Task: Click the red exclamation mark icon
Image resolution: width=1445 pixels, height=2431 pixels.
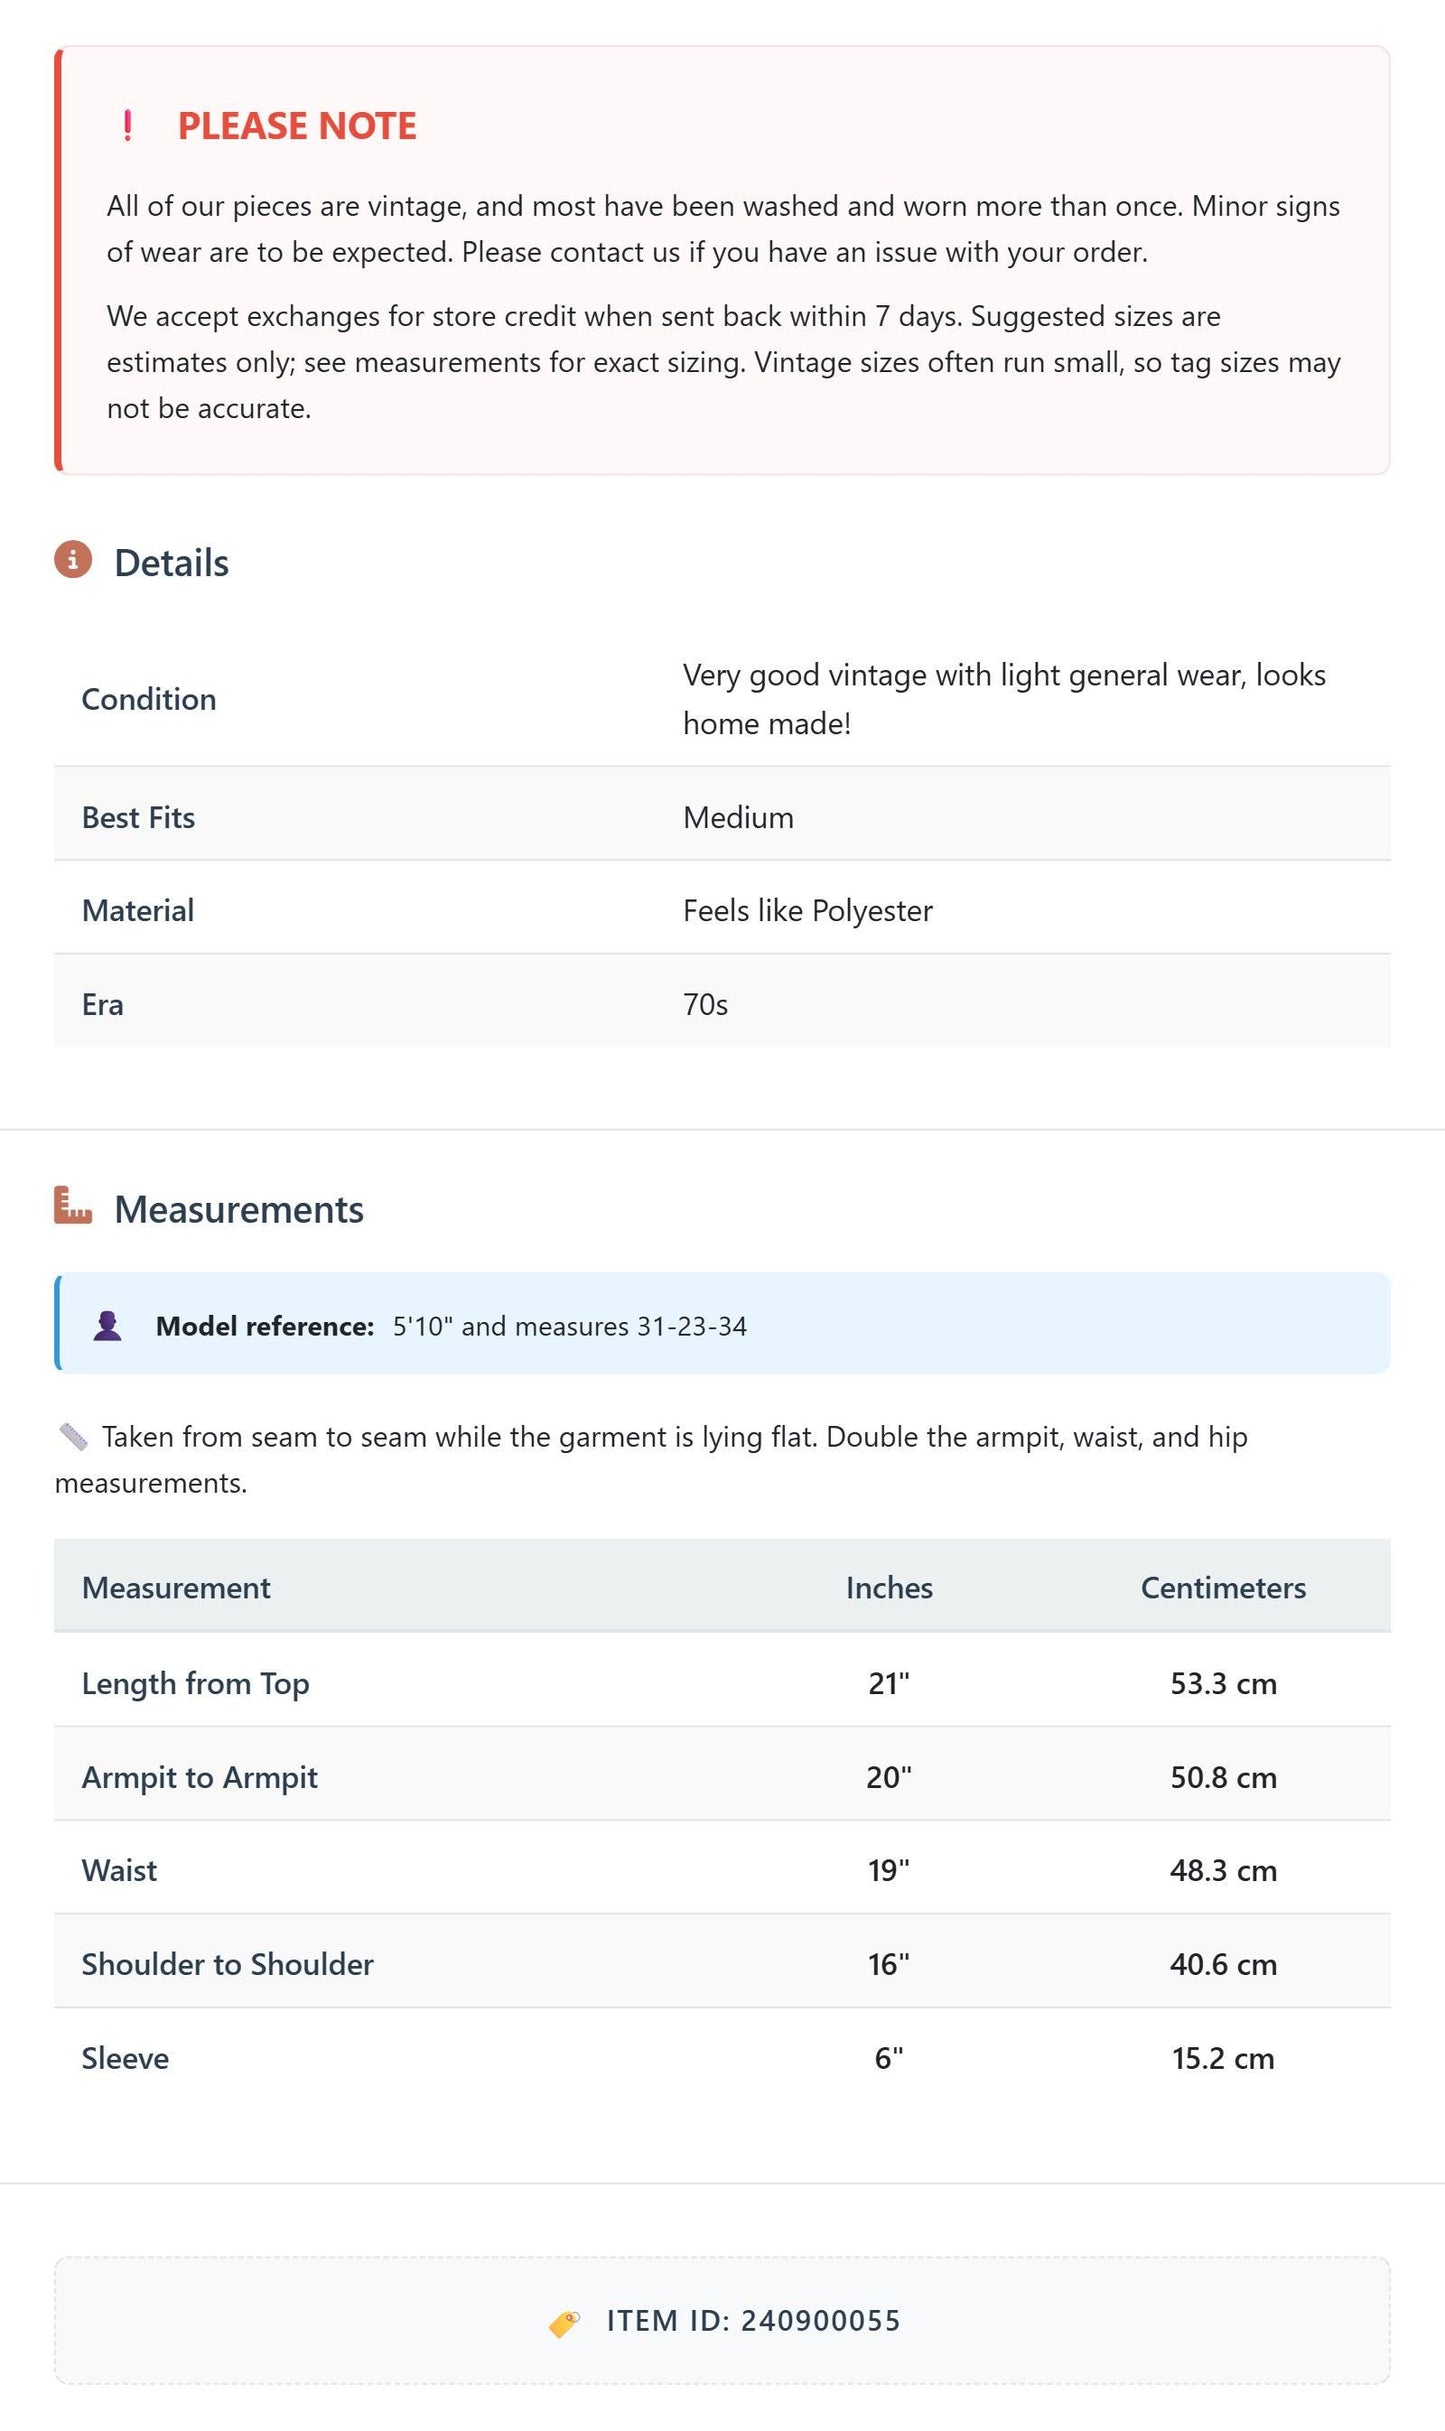Action: pyautogui.click(x=128, y=126)
